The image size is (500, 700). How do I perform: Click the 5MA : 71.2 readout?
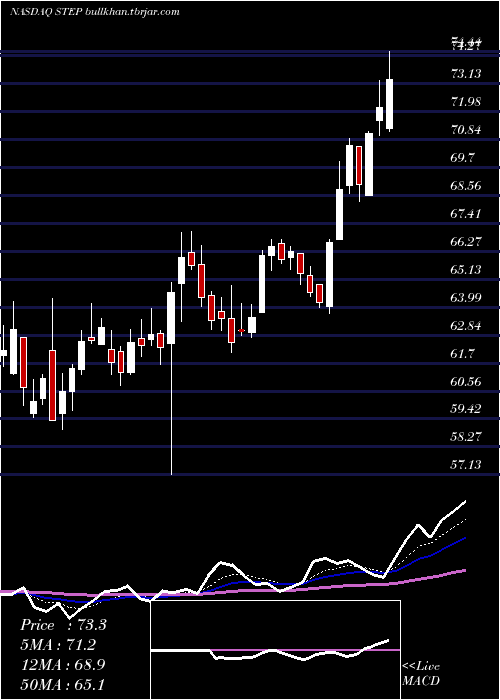tap(58, 645)
